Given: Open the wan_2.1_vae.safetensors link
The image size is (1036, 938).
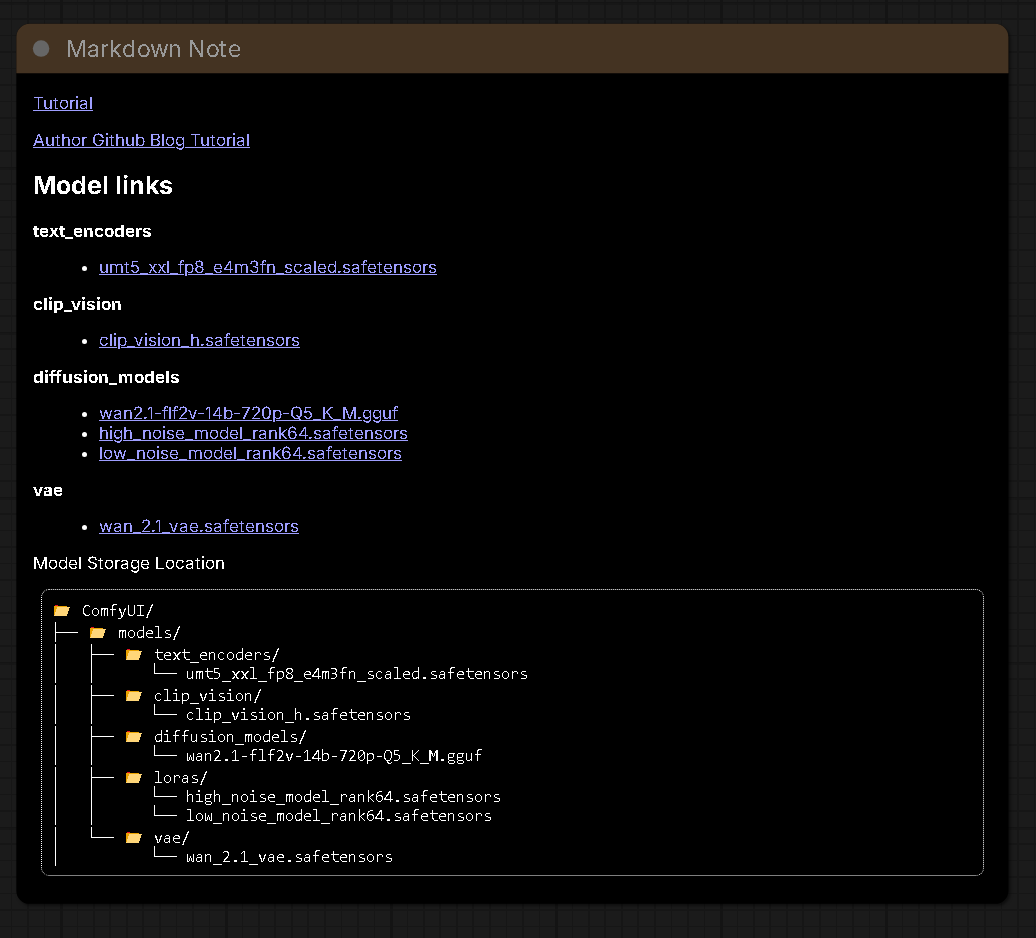Looking at the screenshot, I should [199, 526].
